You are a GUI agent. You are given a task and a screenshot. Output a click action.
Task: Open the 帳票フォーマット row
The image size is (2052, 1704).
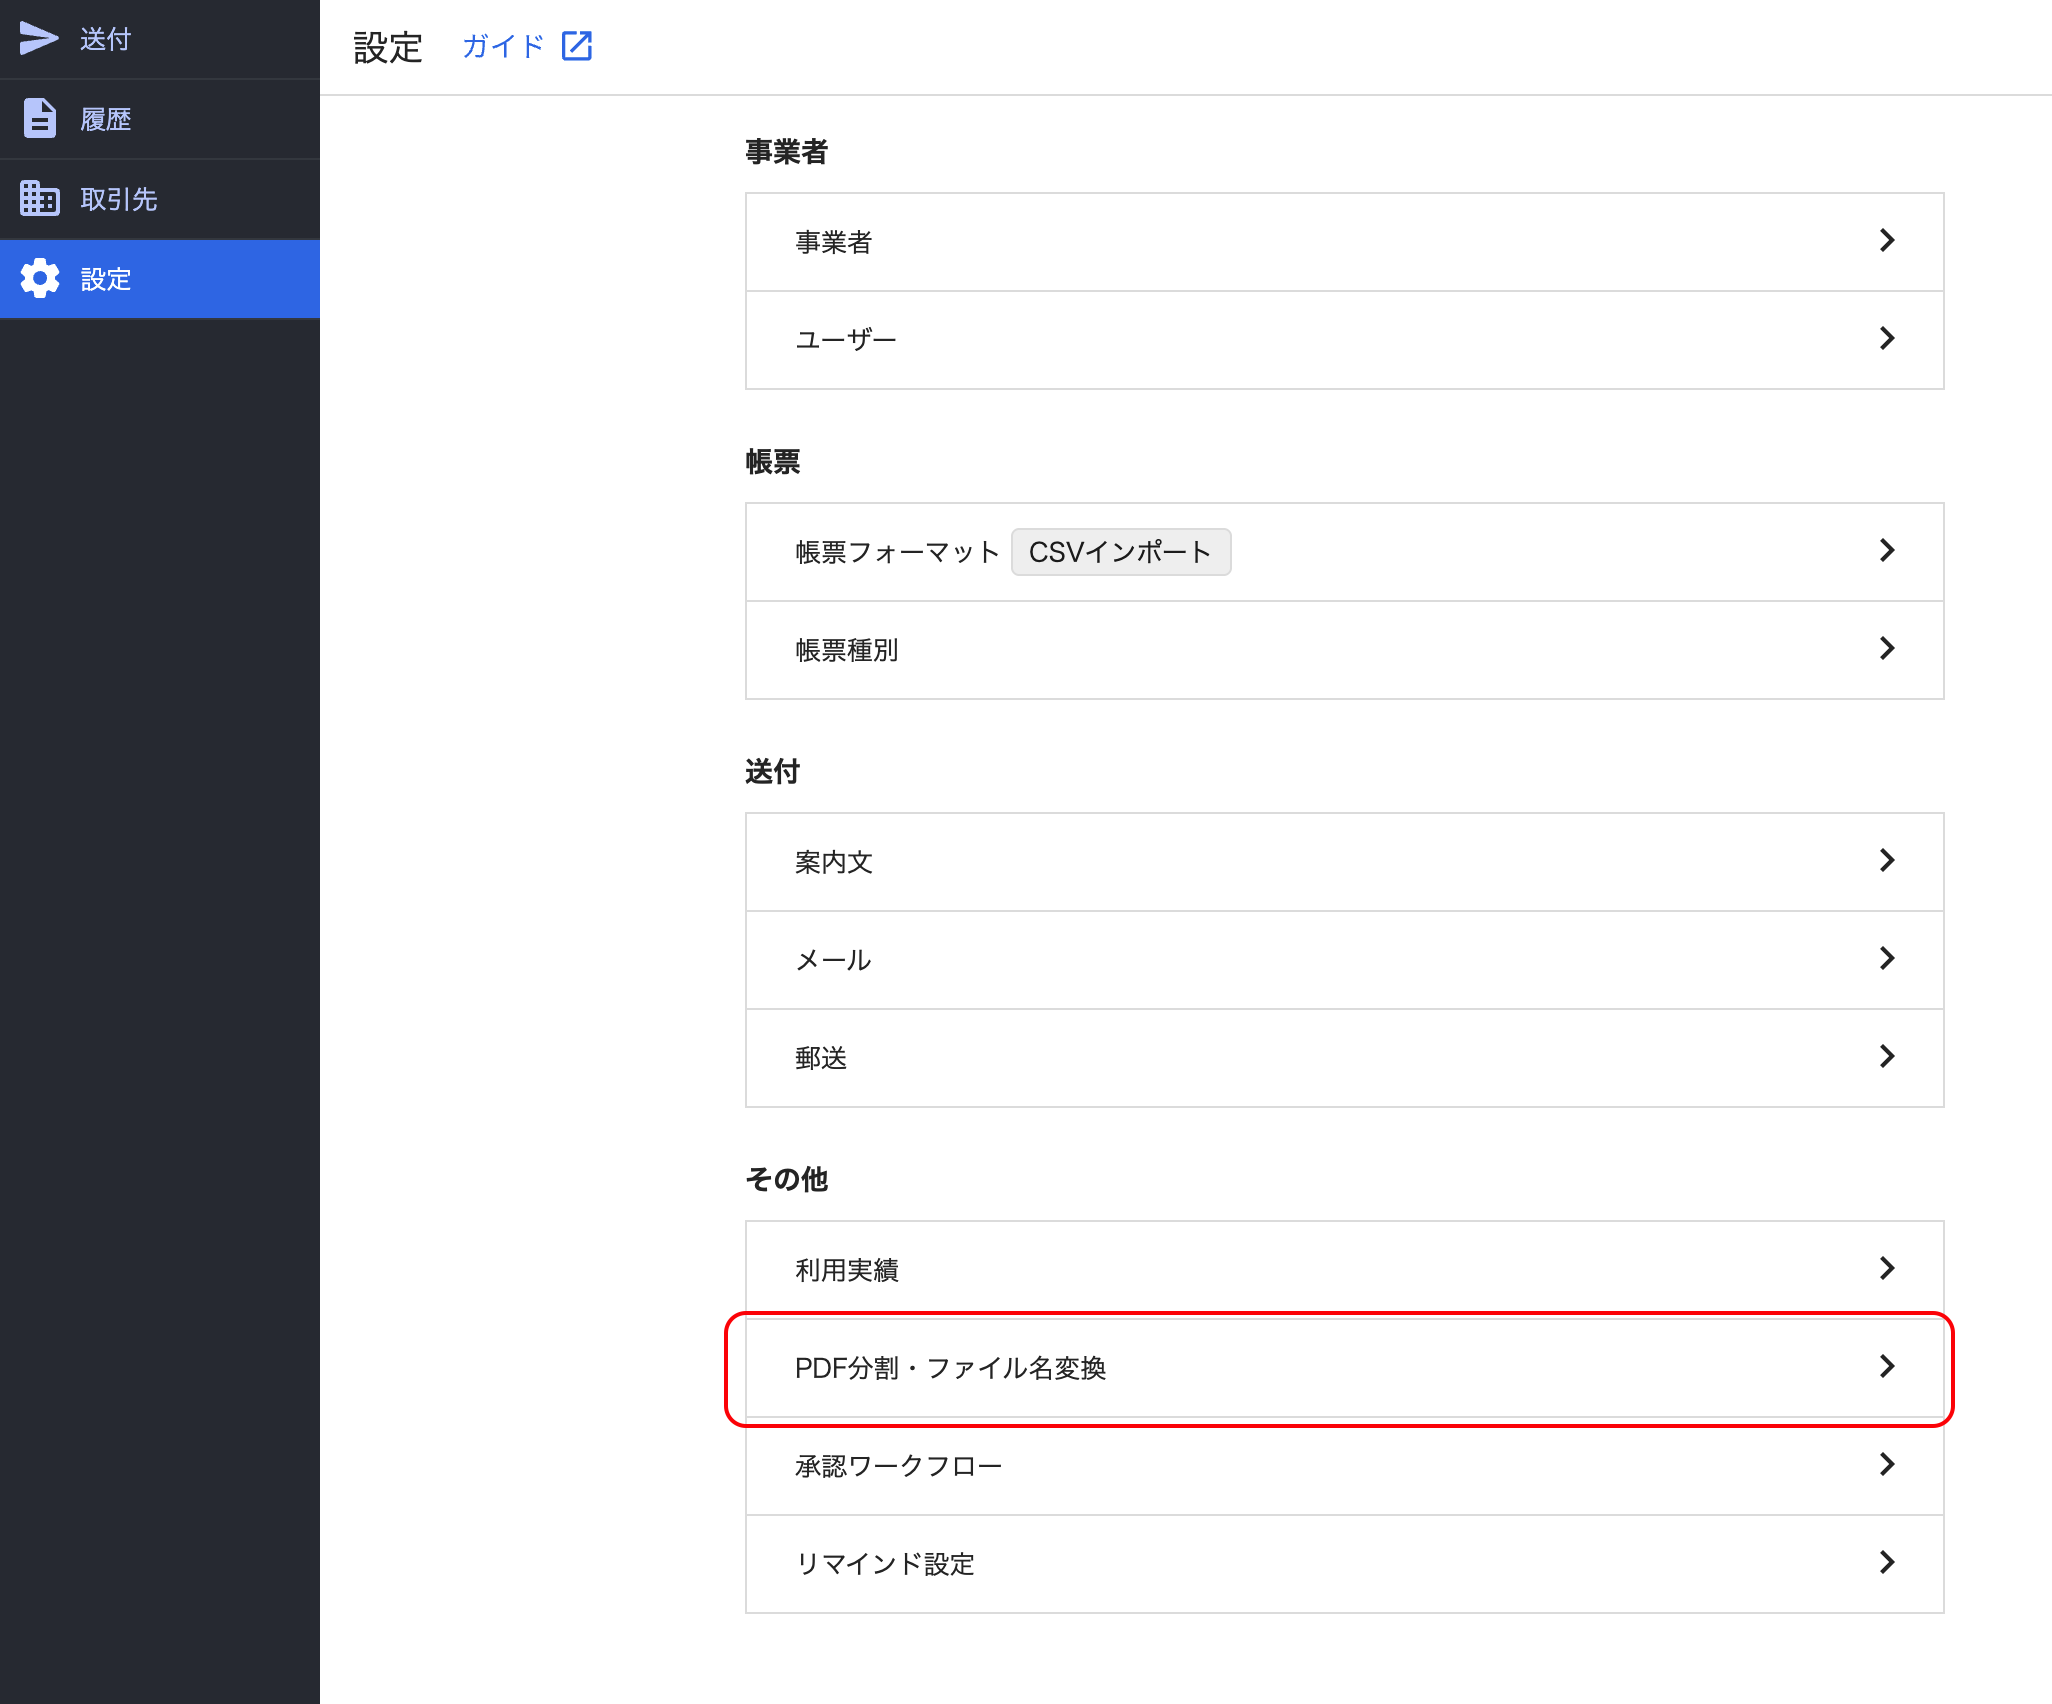tap(897, 552)
